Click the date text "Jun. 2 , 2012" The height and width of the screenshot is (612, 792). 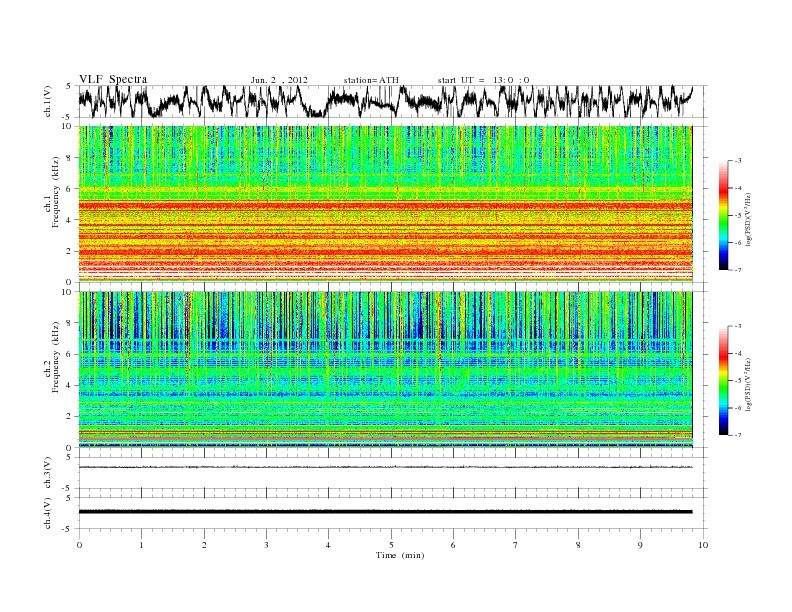tap(279, 80)
